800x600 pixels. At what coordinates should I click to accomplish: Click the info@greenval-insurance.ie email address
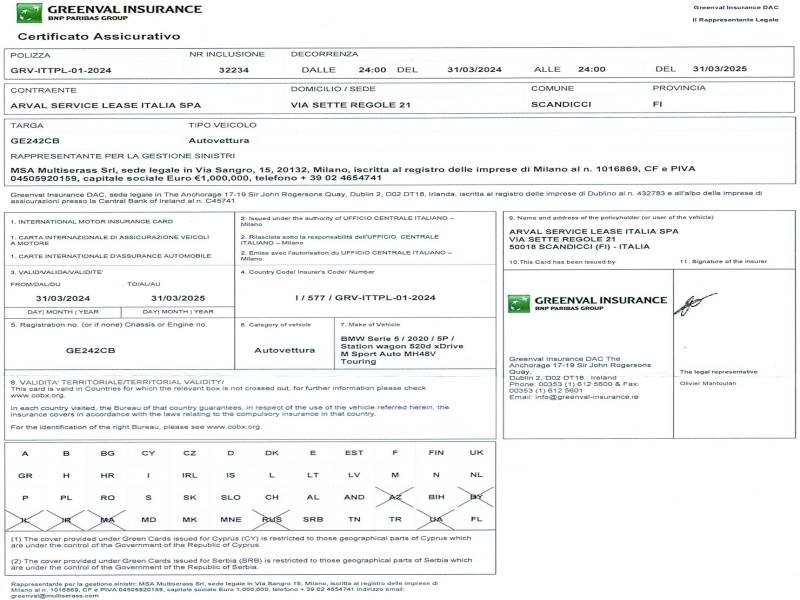tap(587, 397)
